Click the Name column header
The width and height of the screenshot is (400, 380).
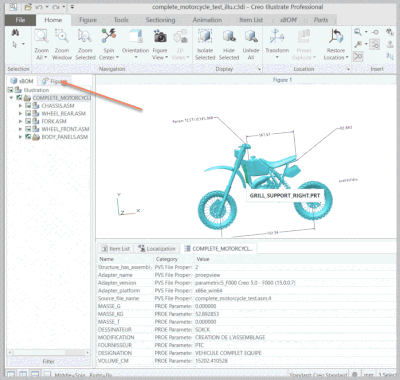125,259
